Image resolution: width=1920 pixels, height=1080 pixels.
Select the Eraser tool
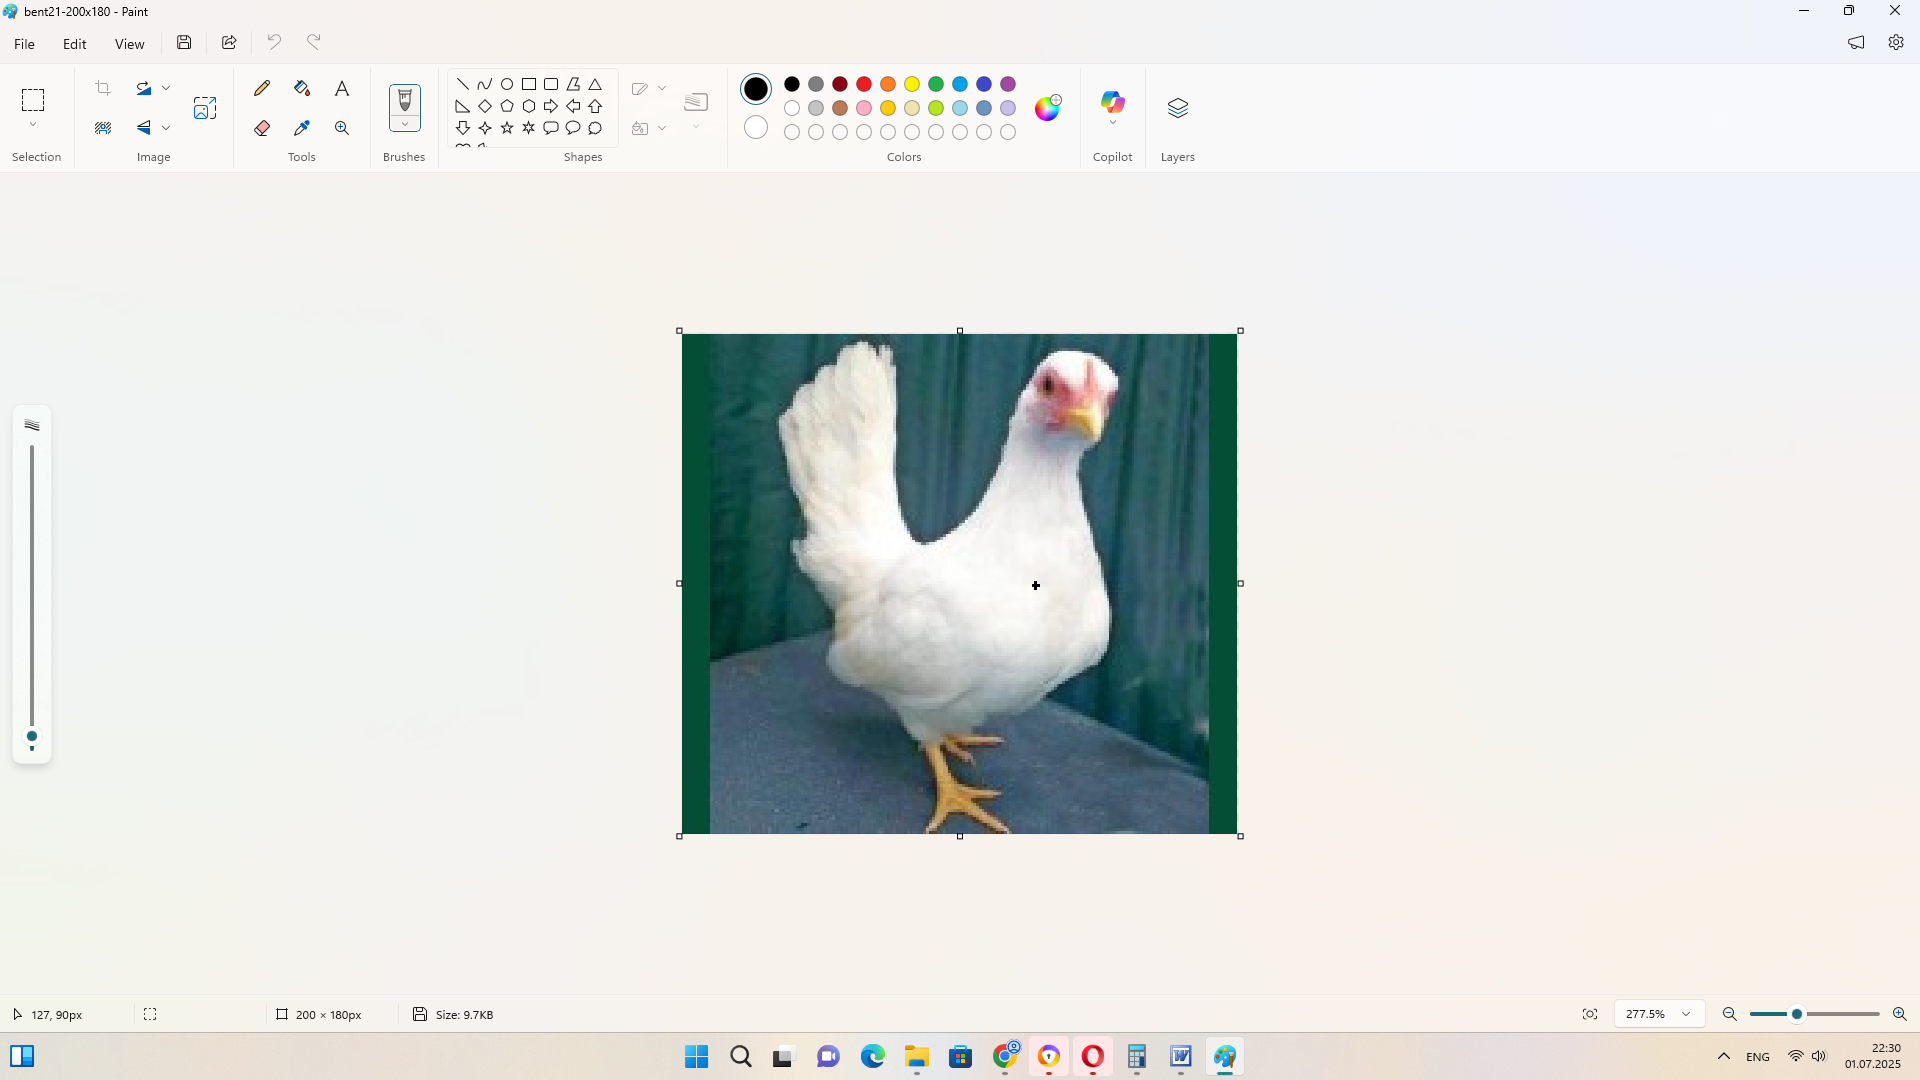point(262,128)
